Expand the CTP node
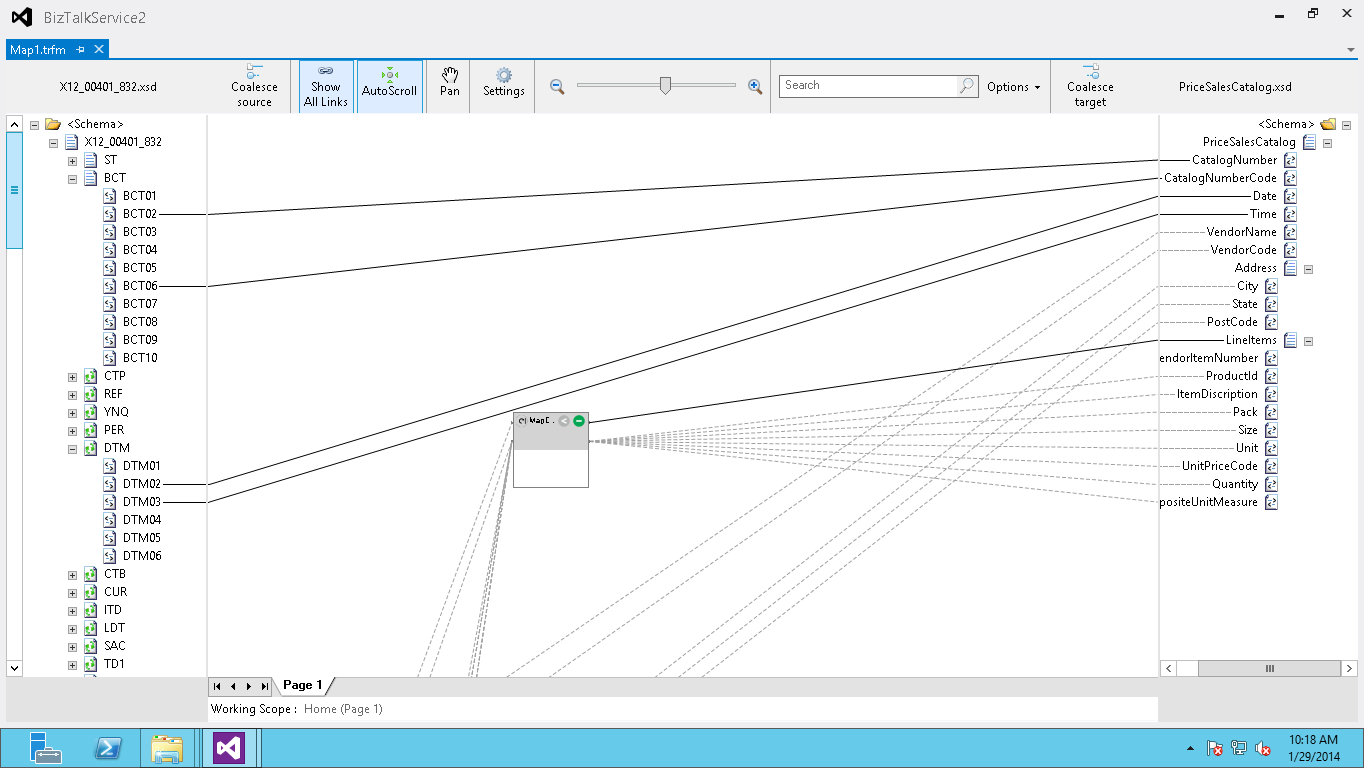 point(72,376)
